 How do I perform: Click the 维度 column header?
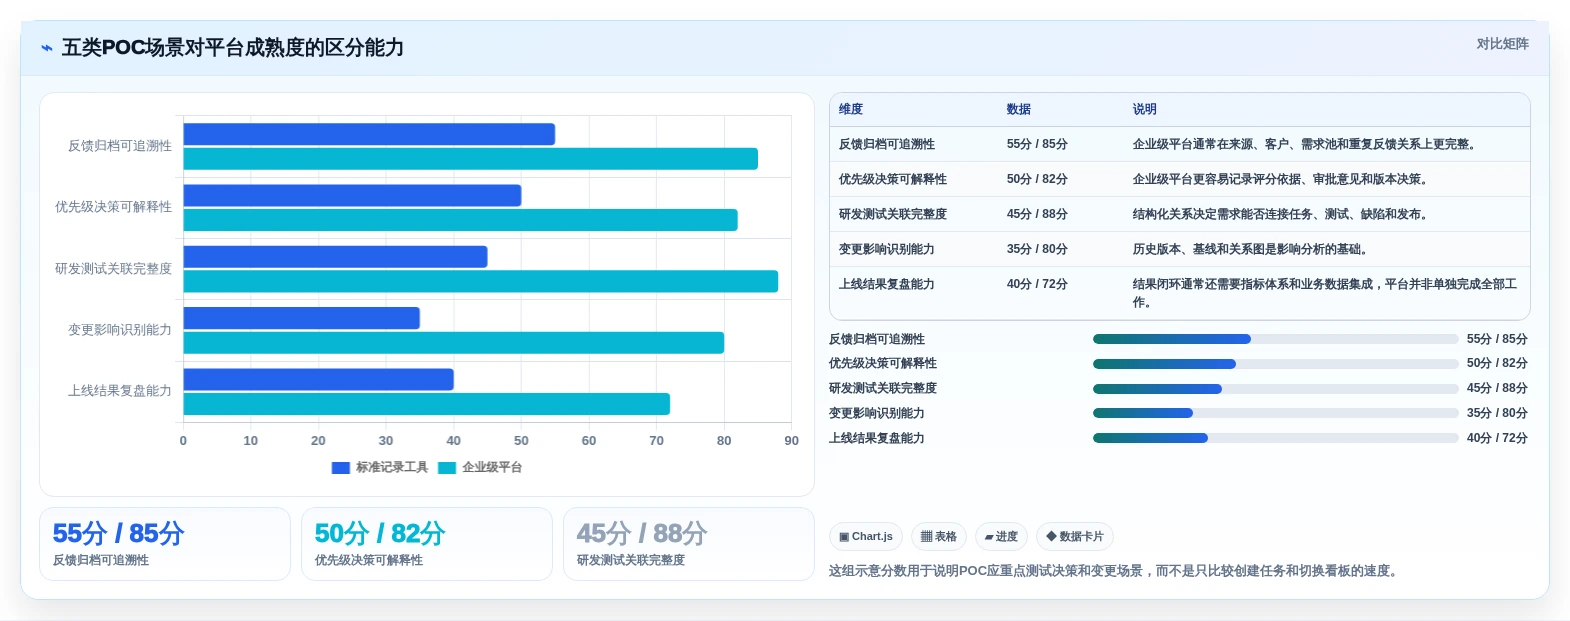point(851,109)
